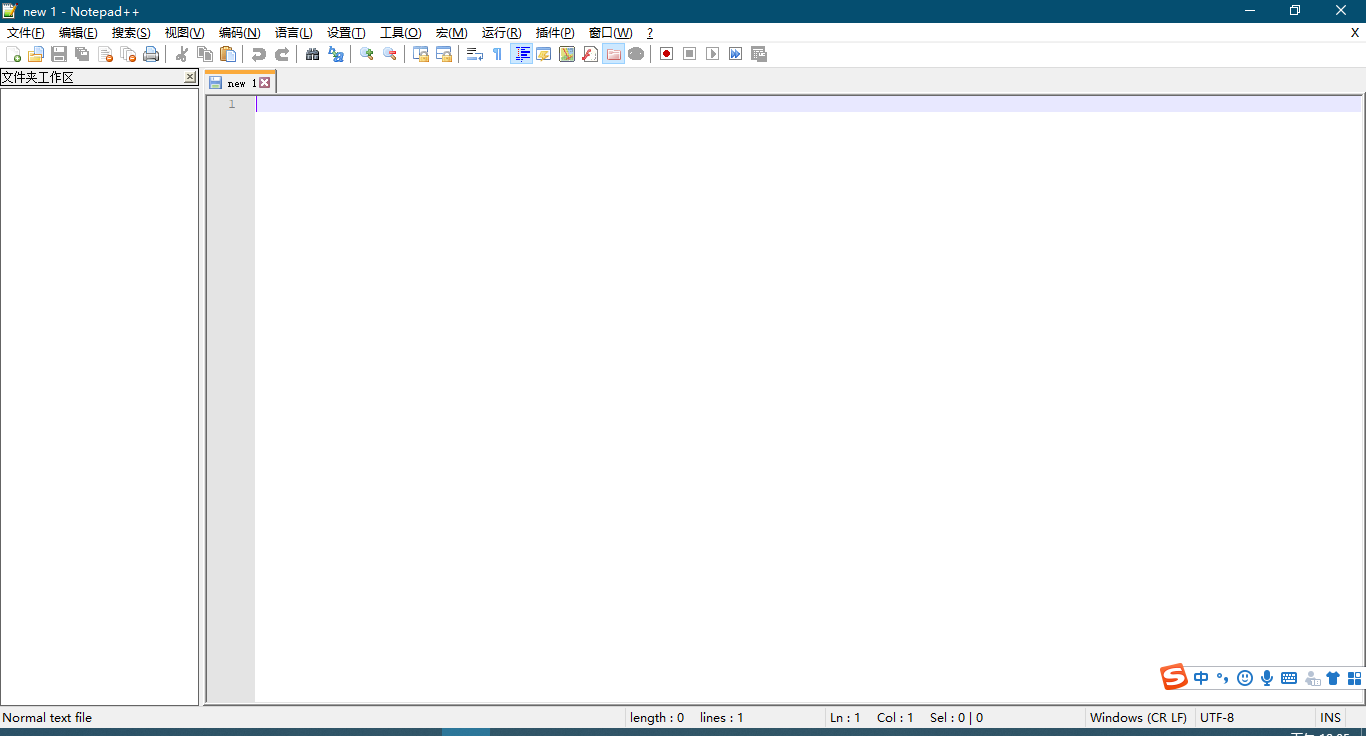Click the New file toolbar icon
1366x736 pixels.
pyautogui.click(x=13, y=54)
